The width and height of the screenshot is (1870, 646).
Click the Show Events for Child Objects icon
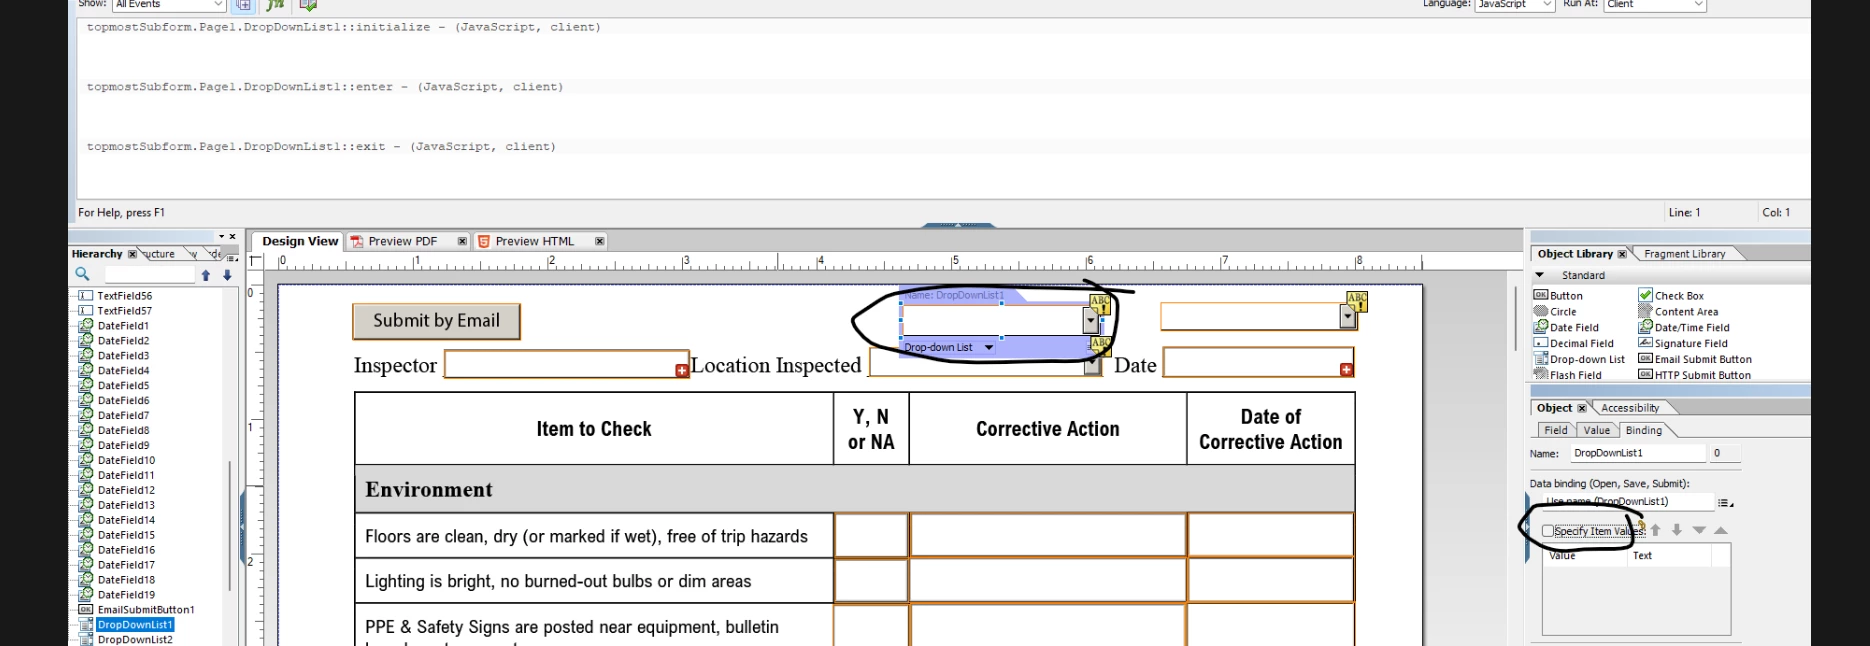coord(243,5)
